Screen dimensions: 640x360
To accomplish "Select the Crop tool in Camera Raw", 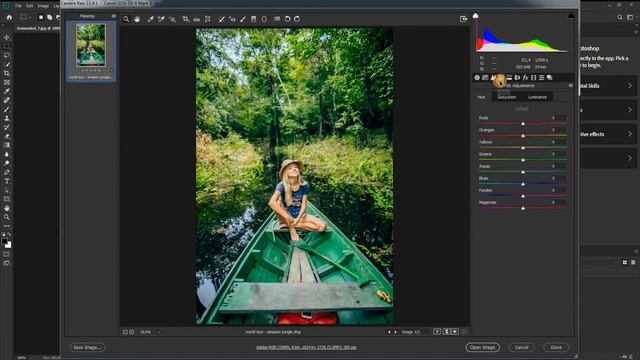I will coord(186,19).
